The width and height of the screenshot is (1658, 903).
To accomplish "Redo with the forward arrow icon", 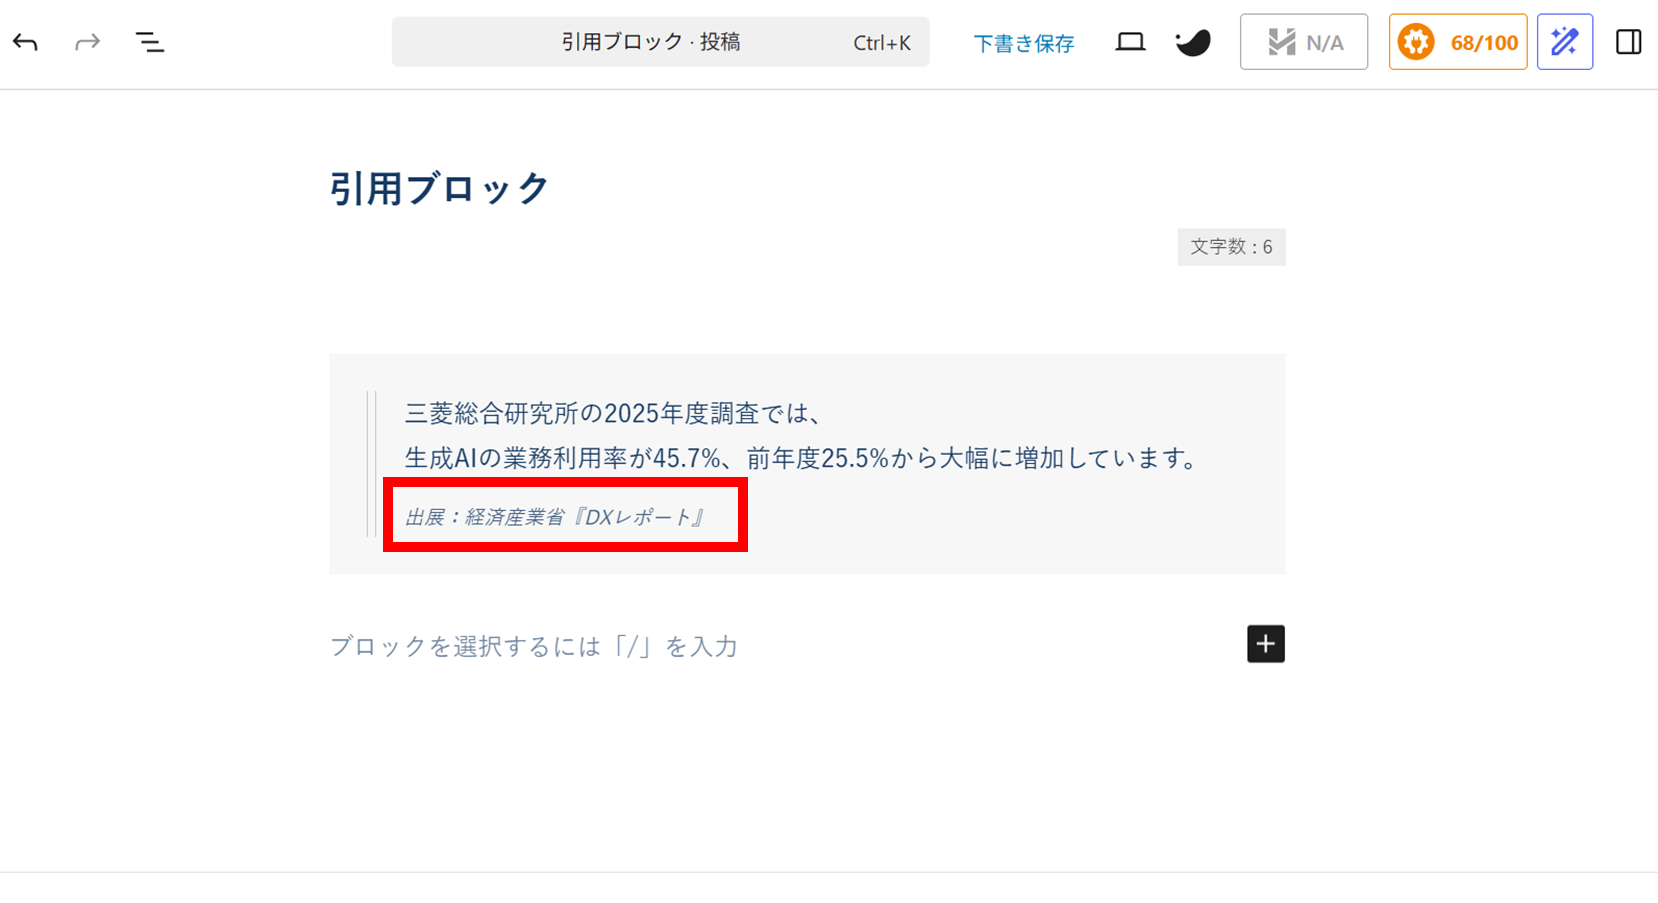I will (x=88, y=42).
